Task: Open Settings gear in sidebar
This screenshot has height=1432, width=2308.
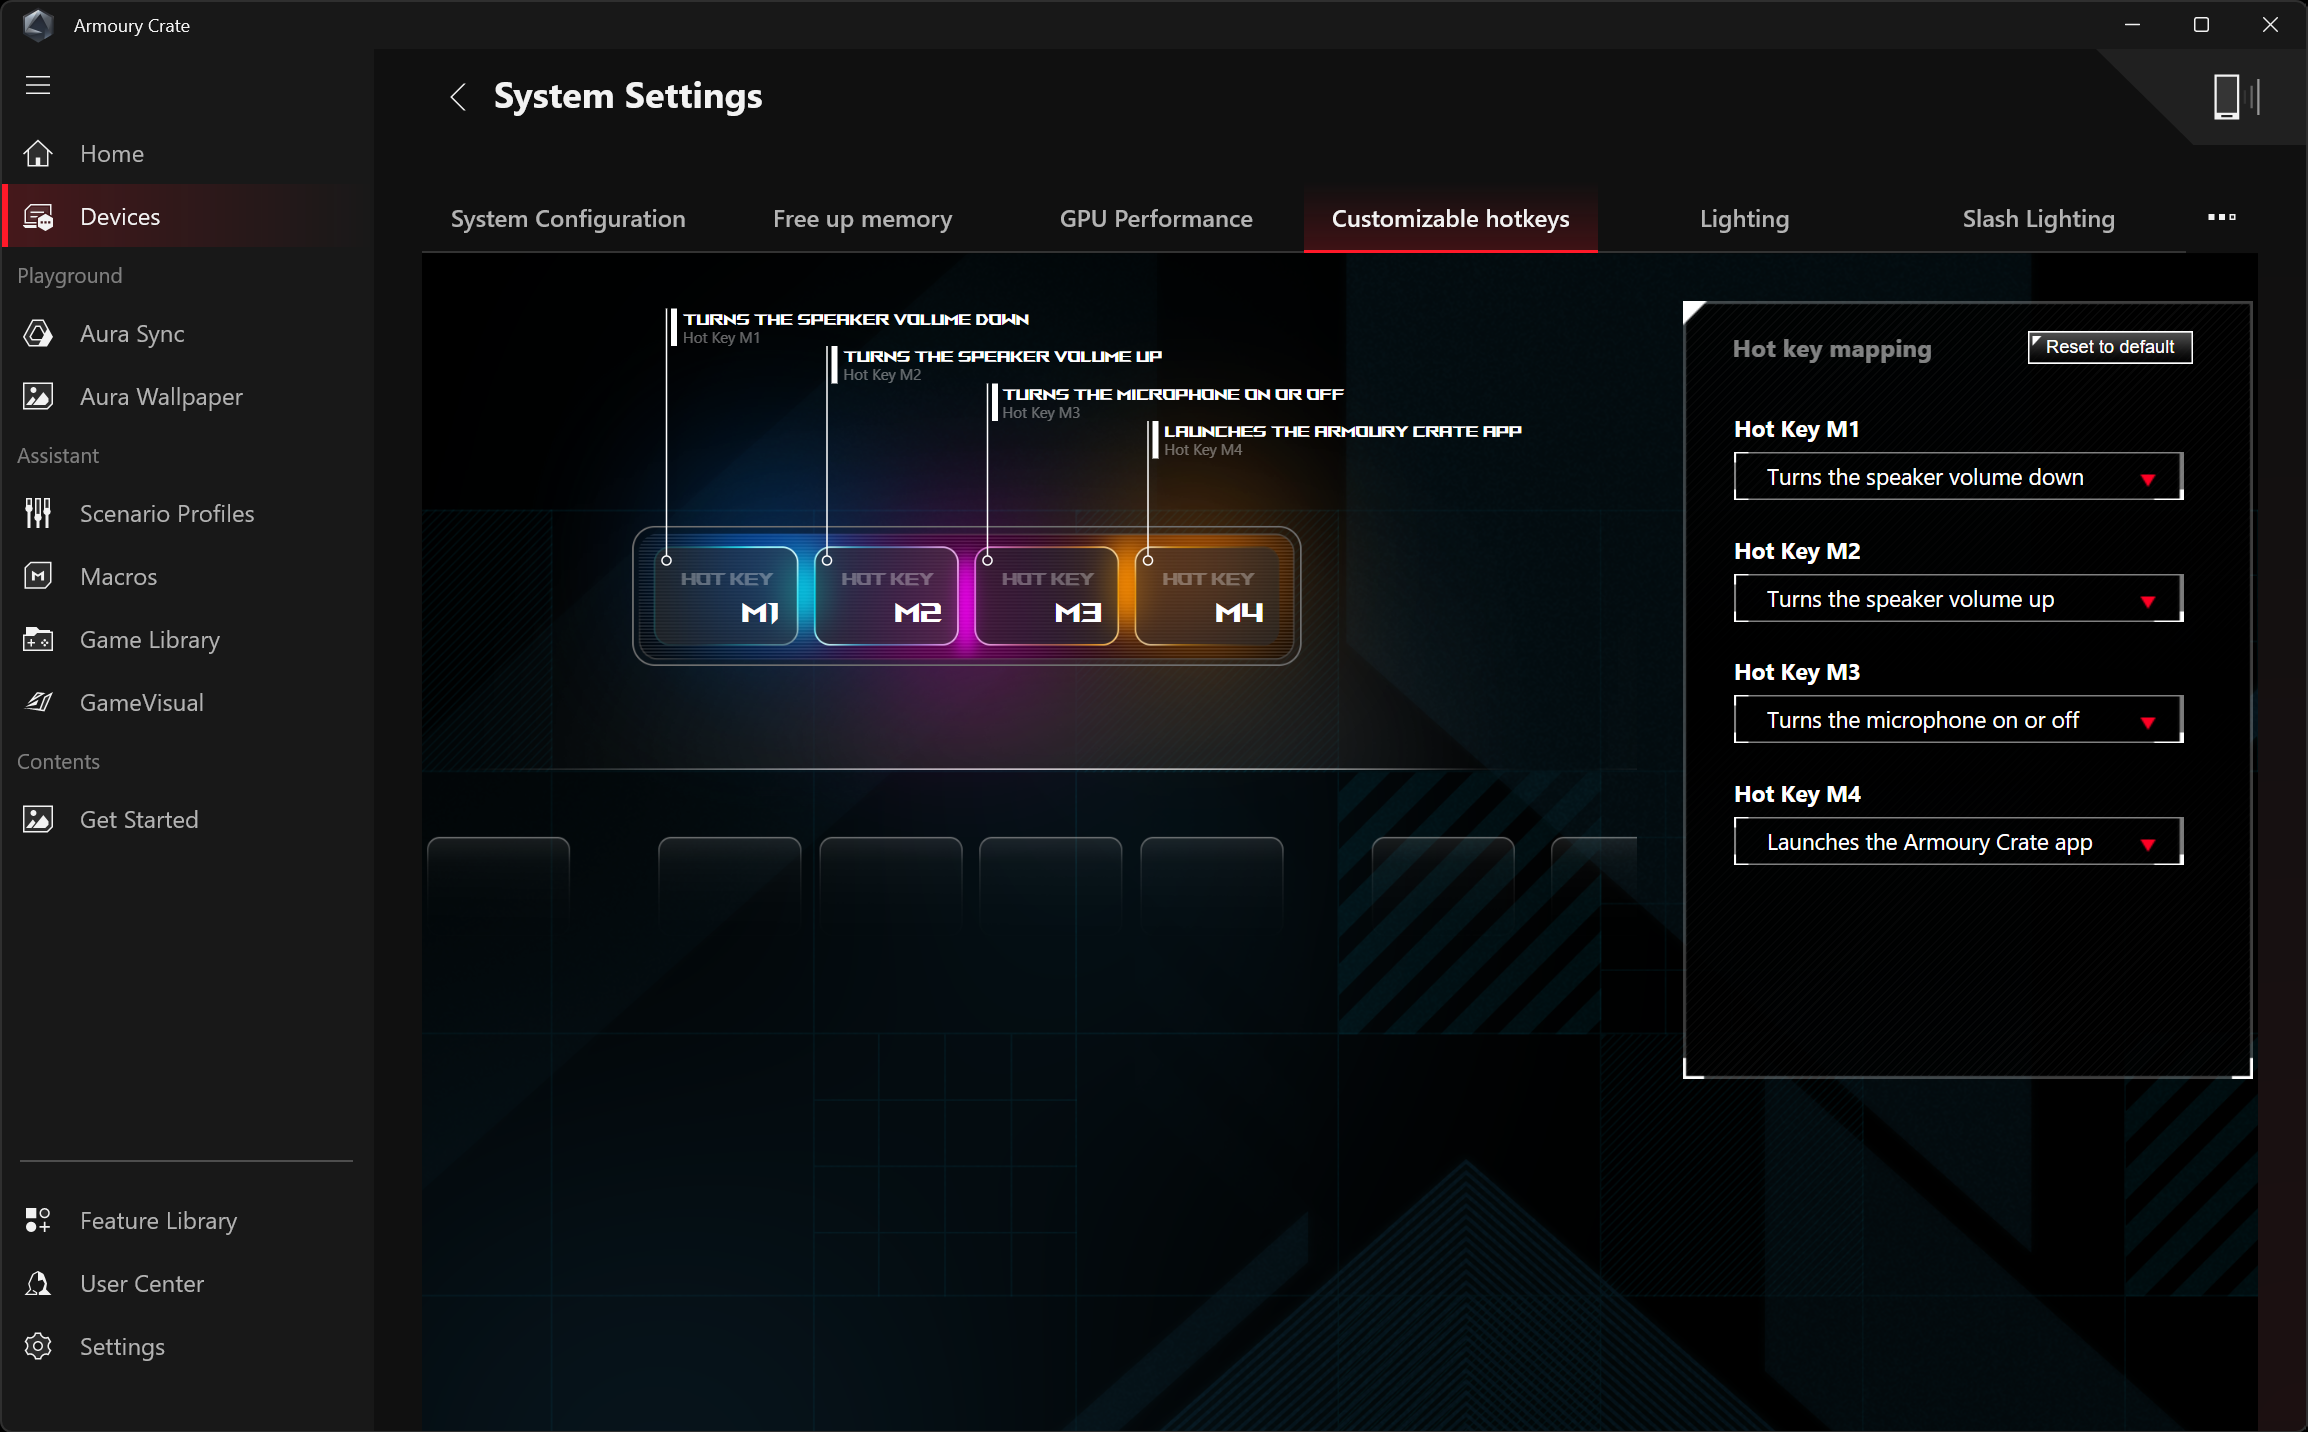Action: [121, 1347]
